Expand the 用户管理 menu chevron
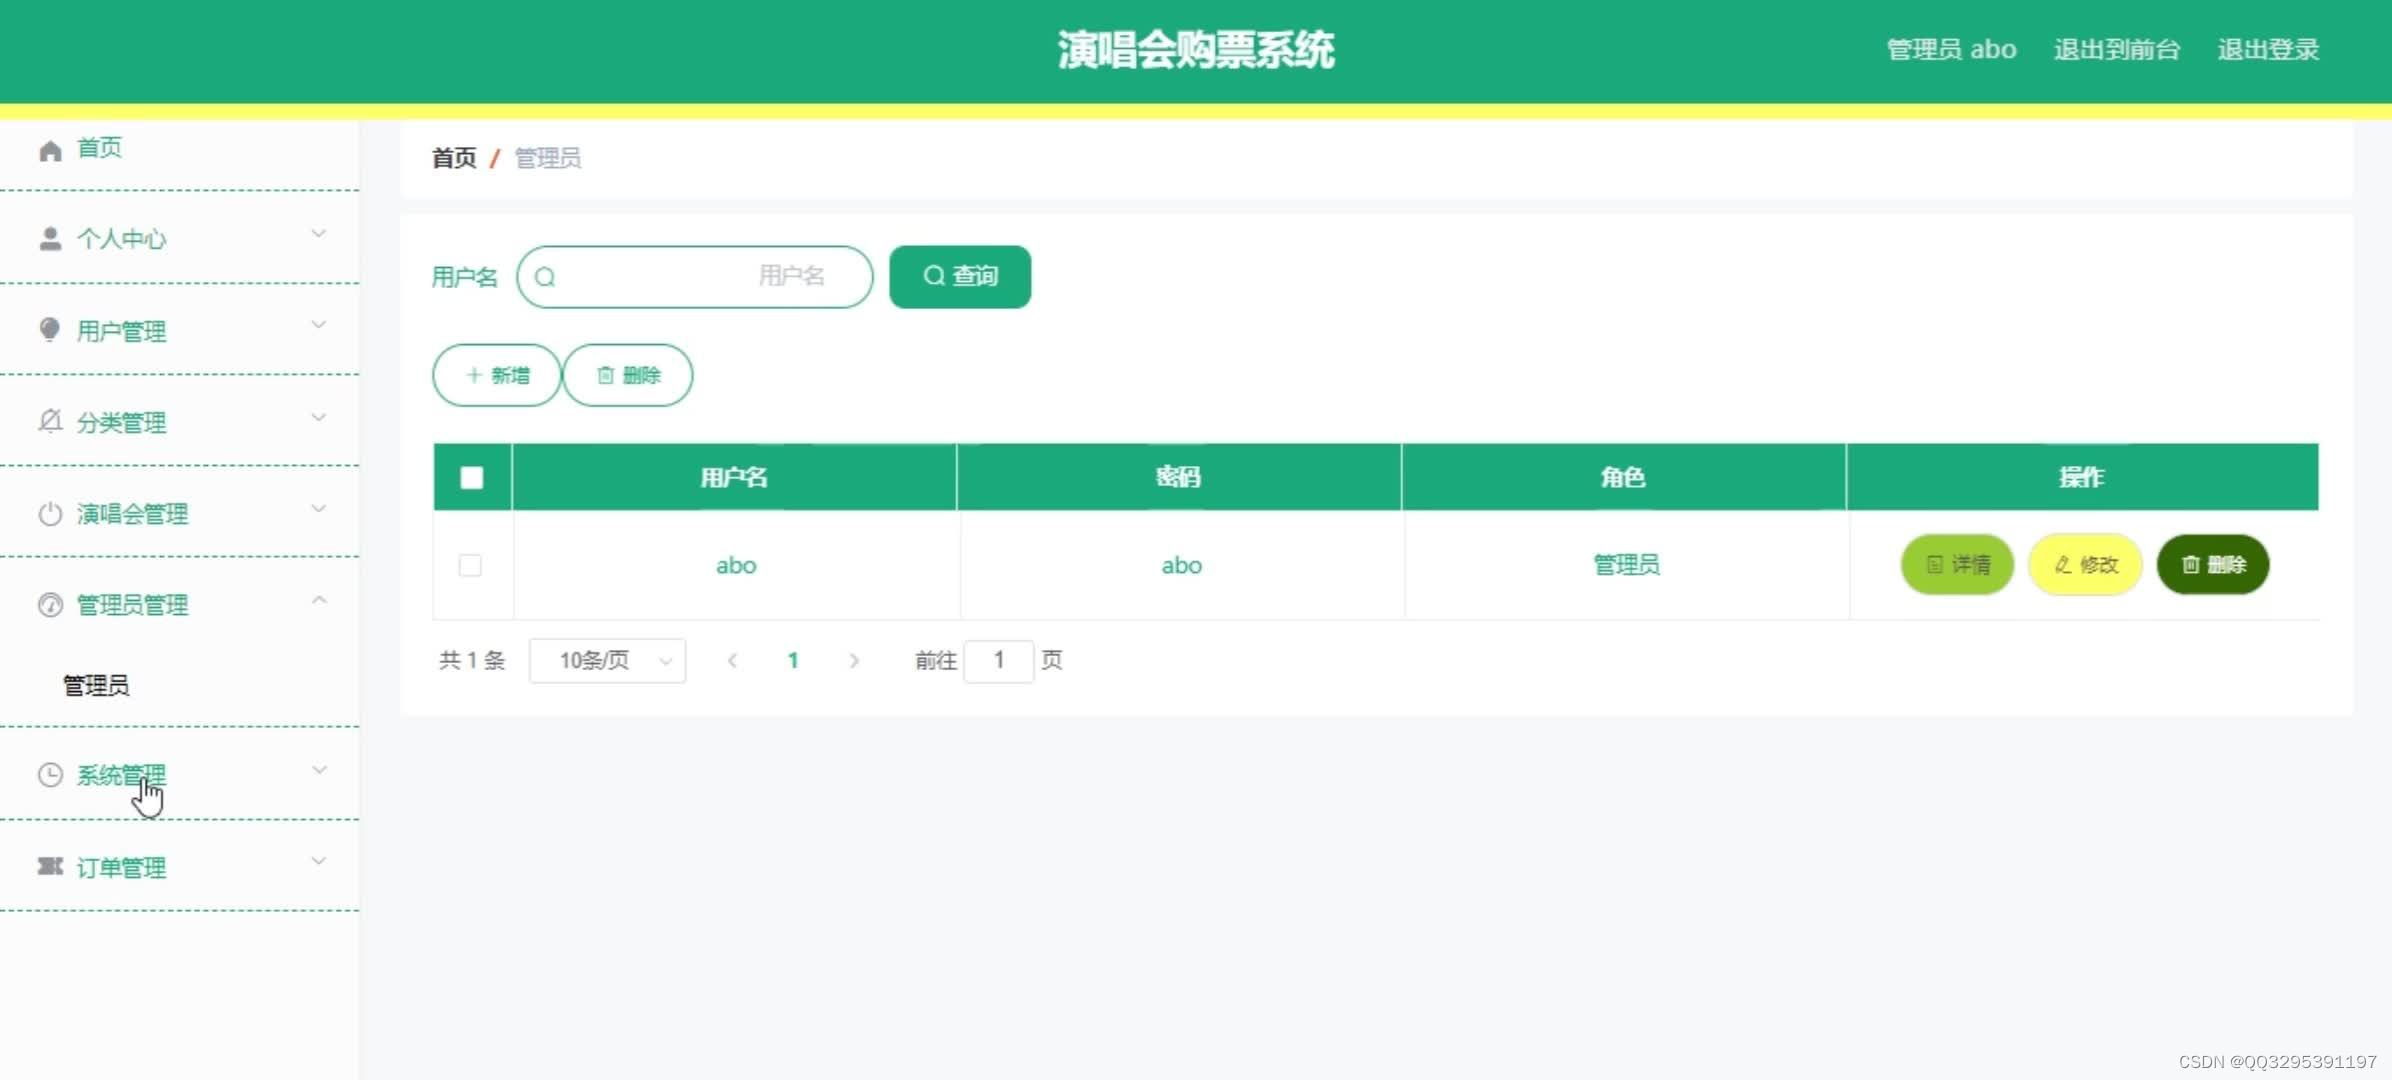Image resolution: width=2392 pixels, height=1080 pixels. pyautogui.click(x=319, y=325)
